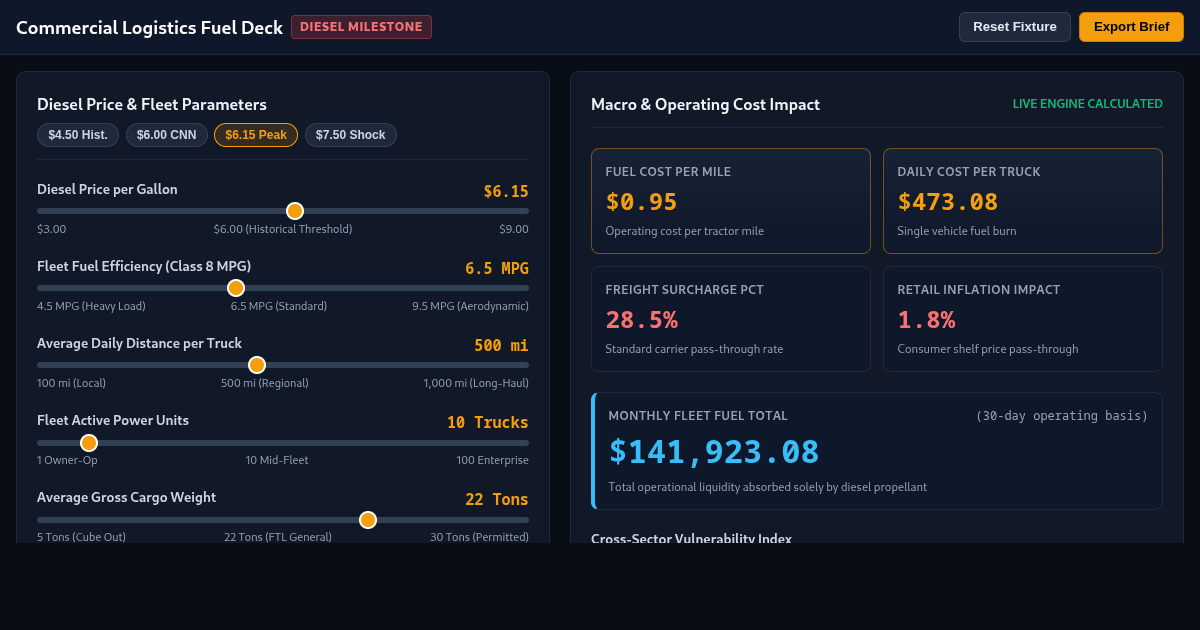Select the $7.50 Shock preset
The image size is (1200, 630).
click(x=351, y=135)
